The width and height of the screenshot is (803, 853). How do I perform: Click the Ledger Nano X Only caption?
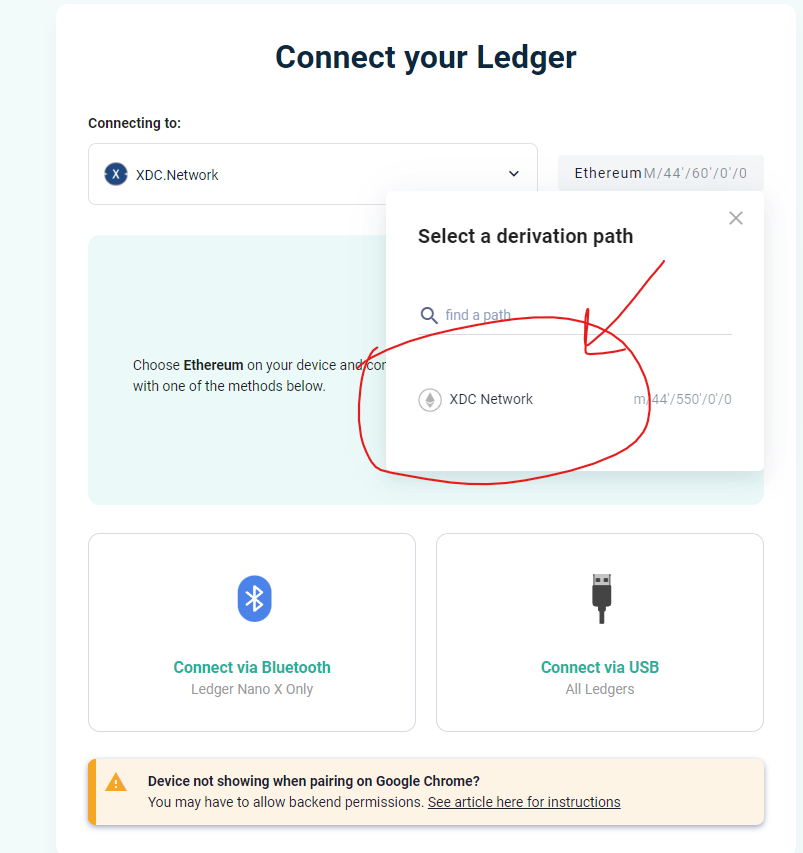tap(252, 689)
